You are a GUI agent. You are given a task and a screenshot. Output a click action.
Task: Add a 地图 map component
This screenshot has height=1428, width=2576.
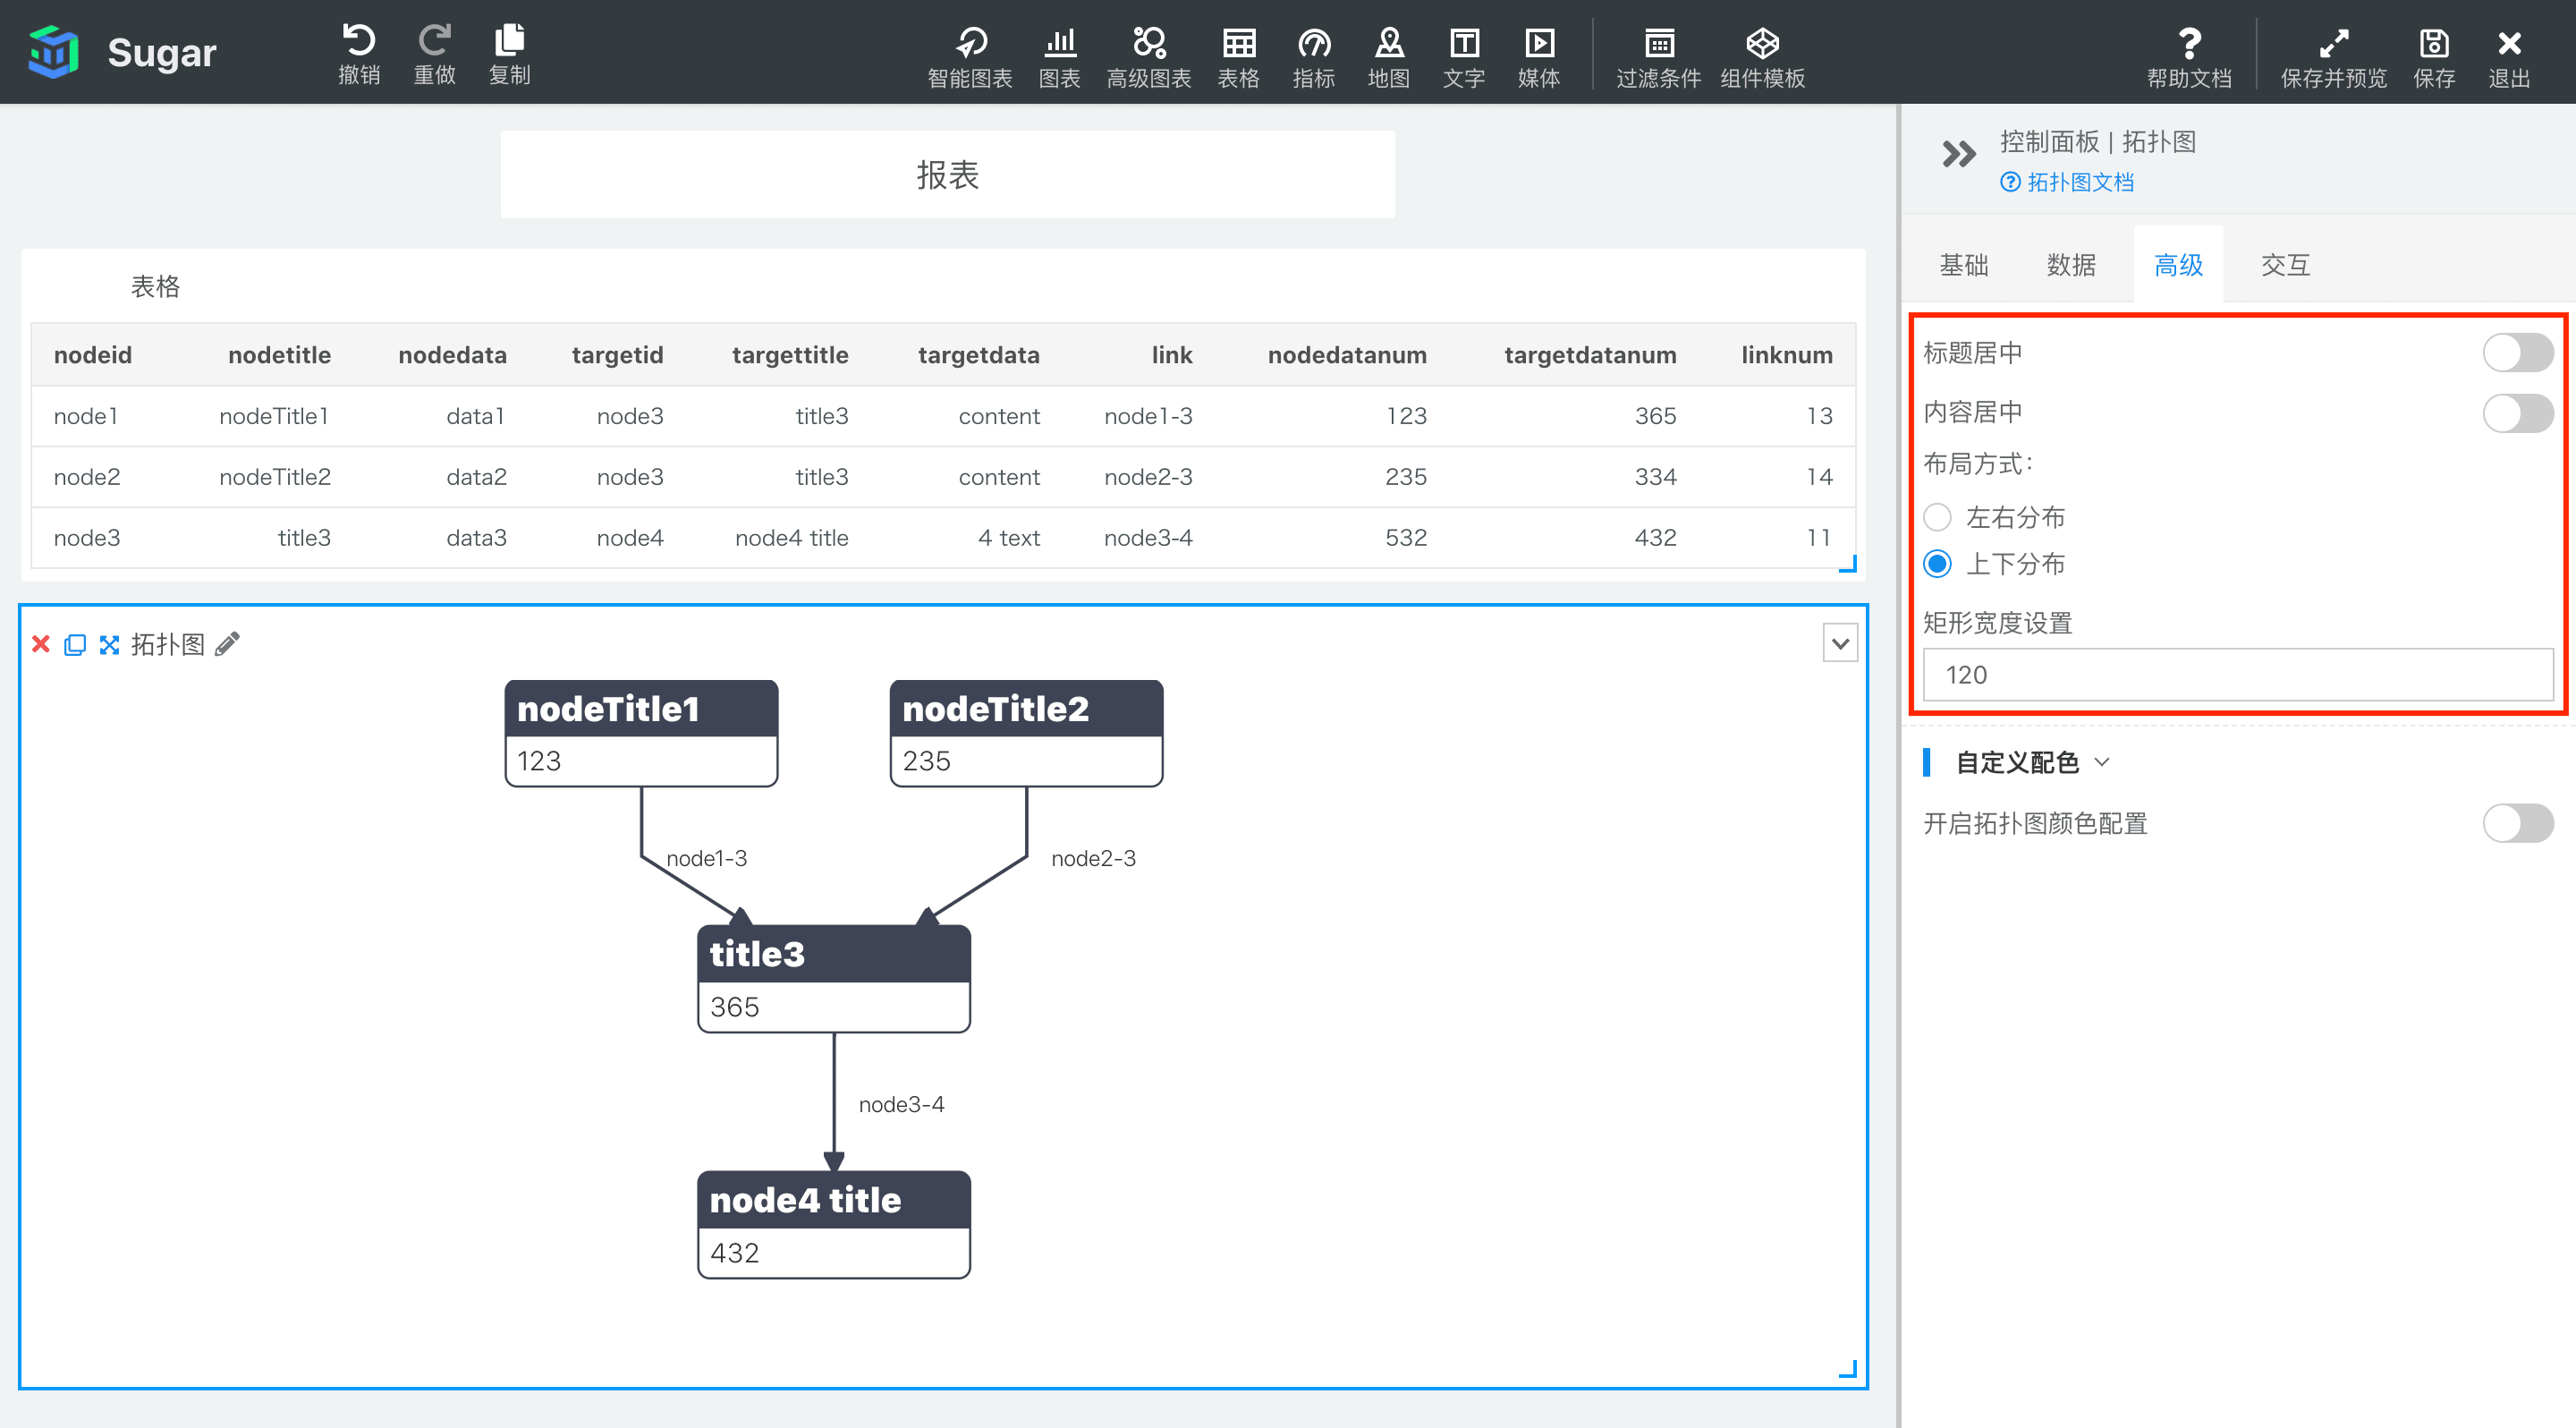click(x=1388, y=56)
